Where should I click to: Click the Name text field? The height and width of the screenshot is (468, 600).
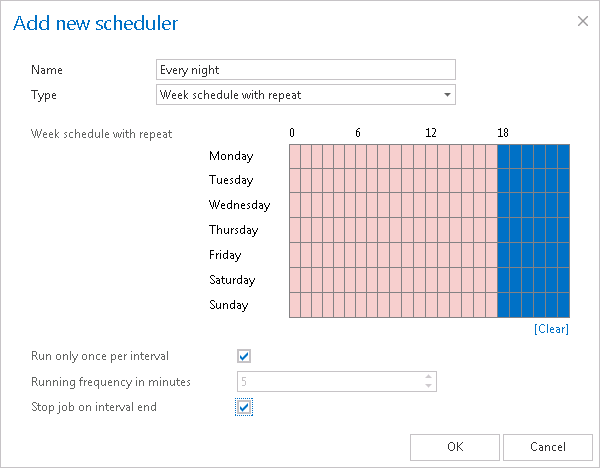[306, 69]
